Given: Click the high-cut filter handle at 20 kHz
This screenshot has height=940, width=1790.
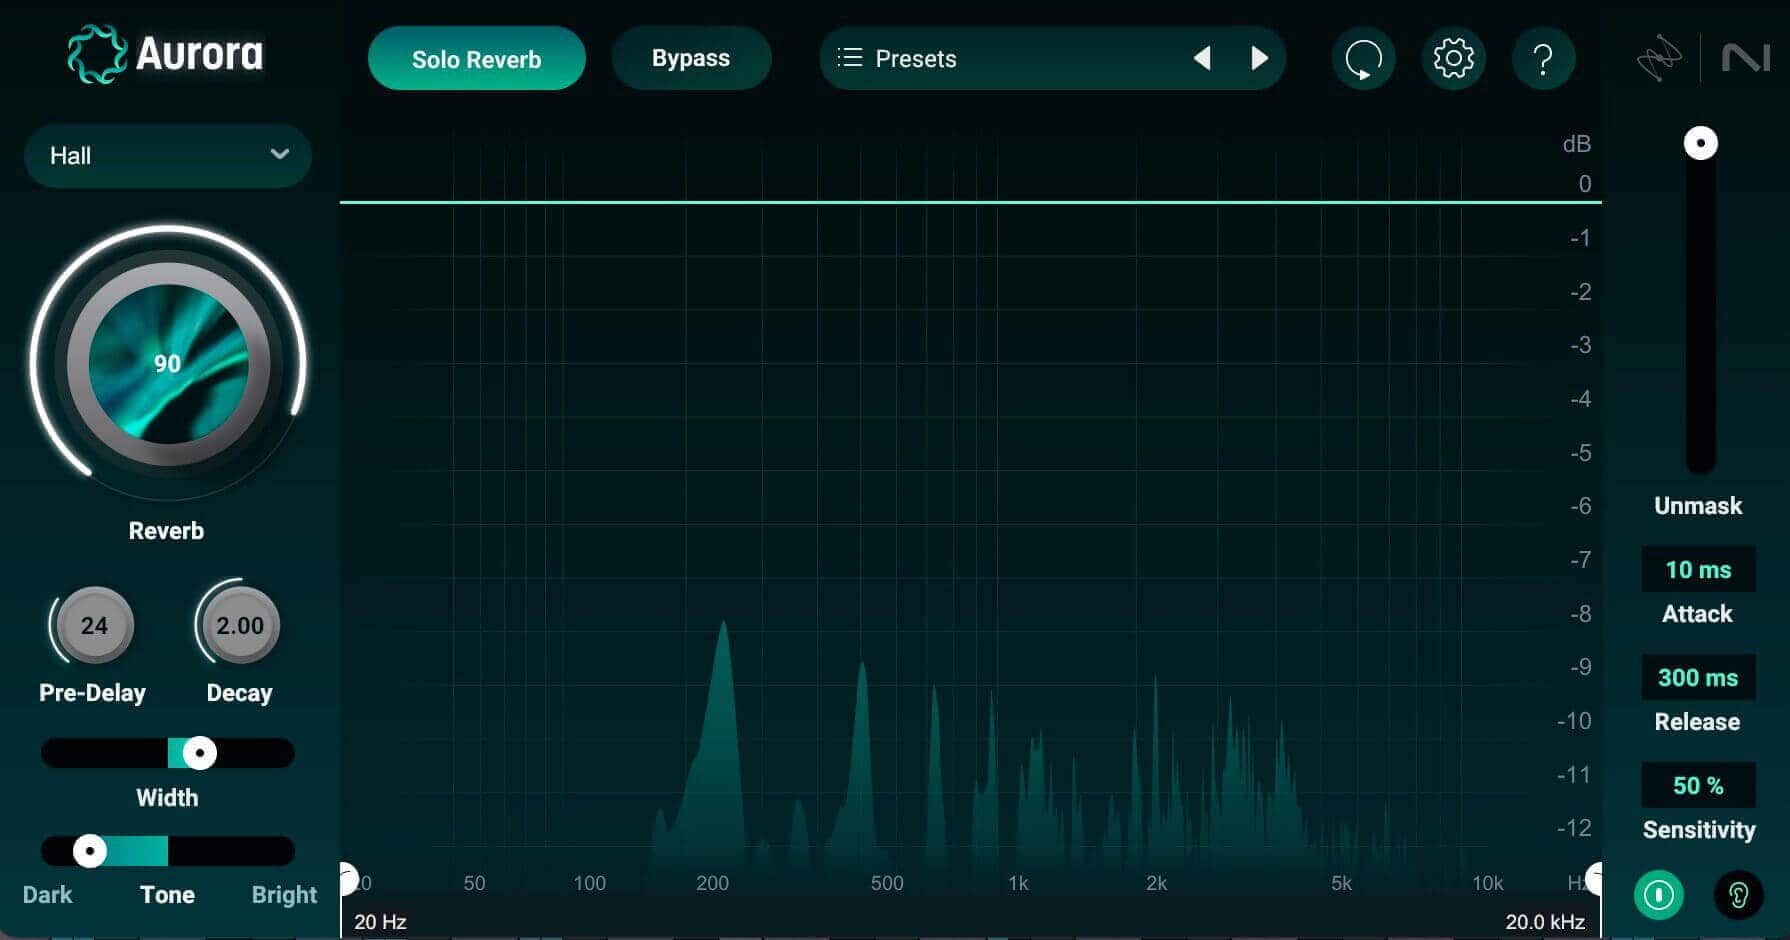Looking at the screenshot, I should pyautogui.click(x=1594, y=879).
